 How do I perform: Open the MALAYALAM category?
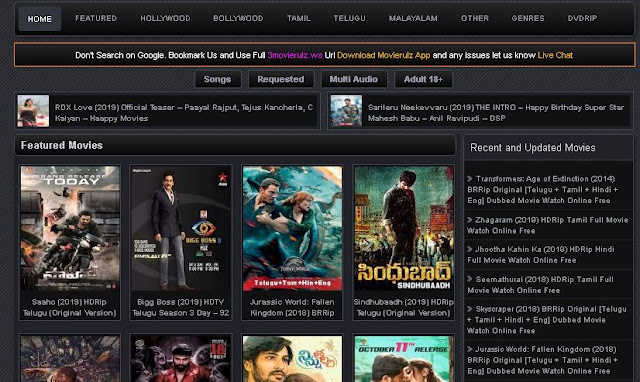pyautogui.click(x=413, y=18)
